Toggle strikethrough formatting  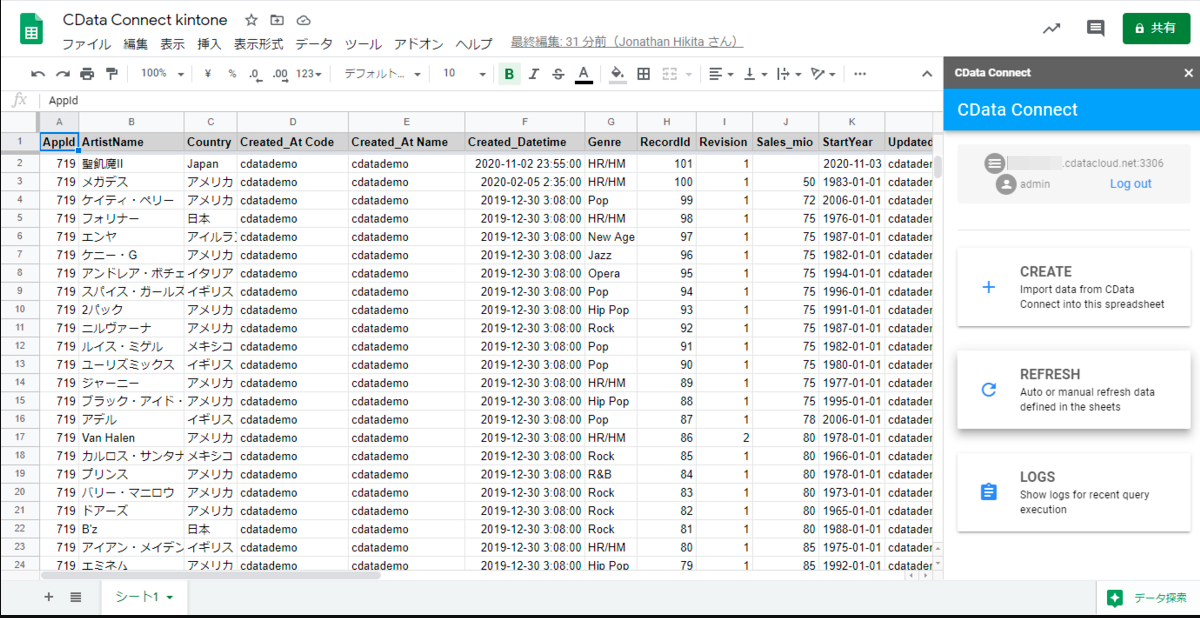click(x=558, y=74)
